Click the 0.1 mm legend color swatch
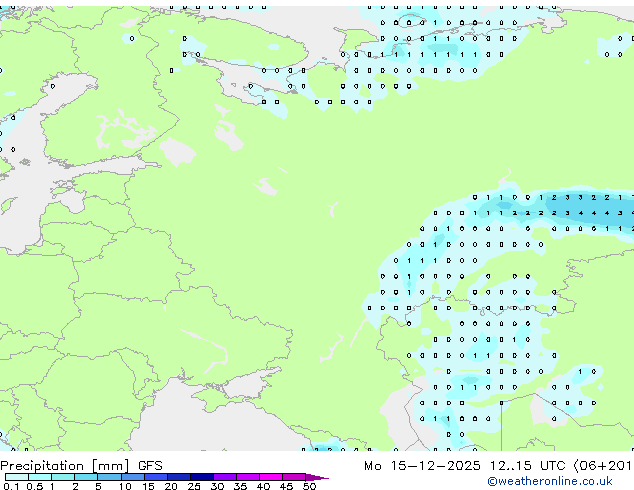Screen dimensions: 634x490 [x=17, y=477]
